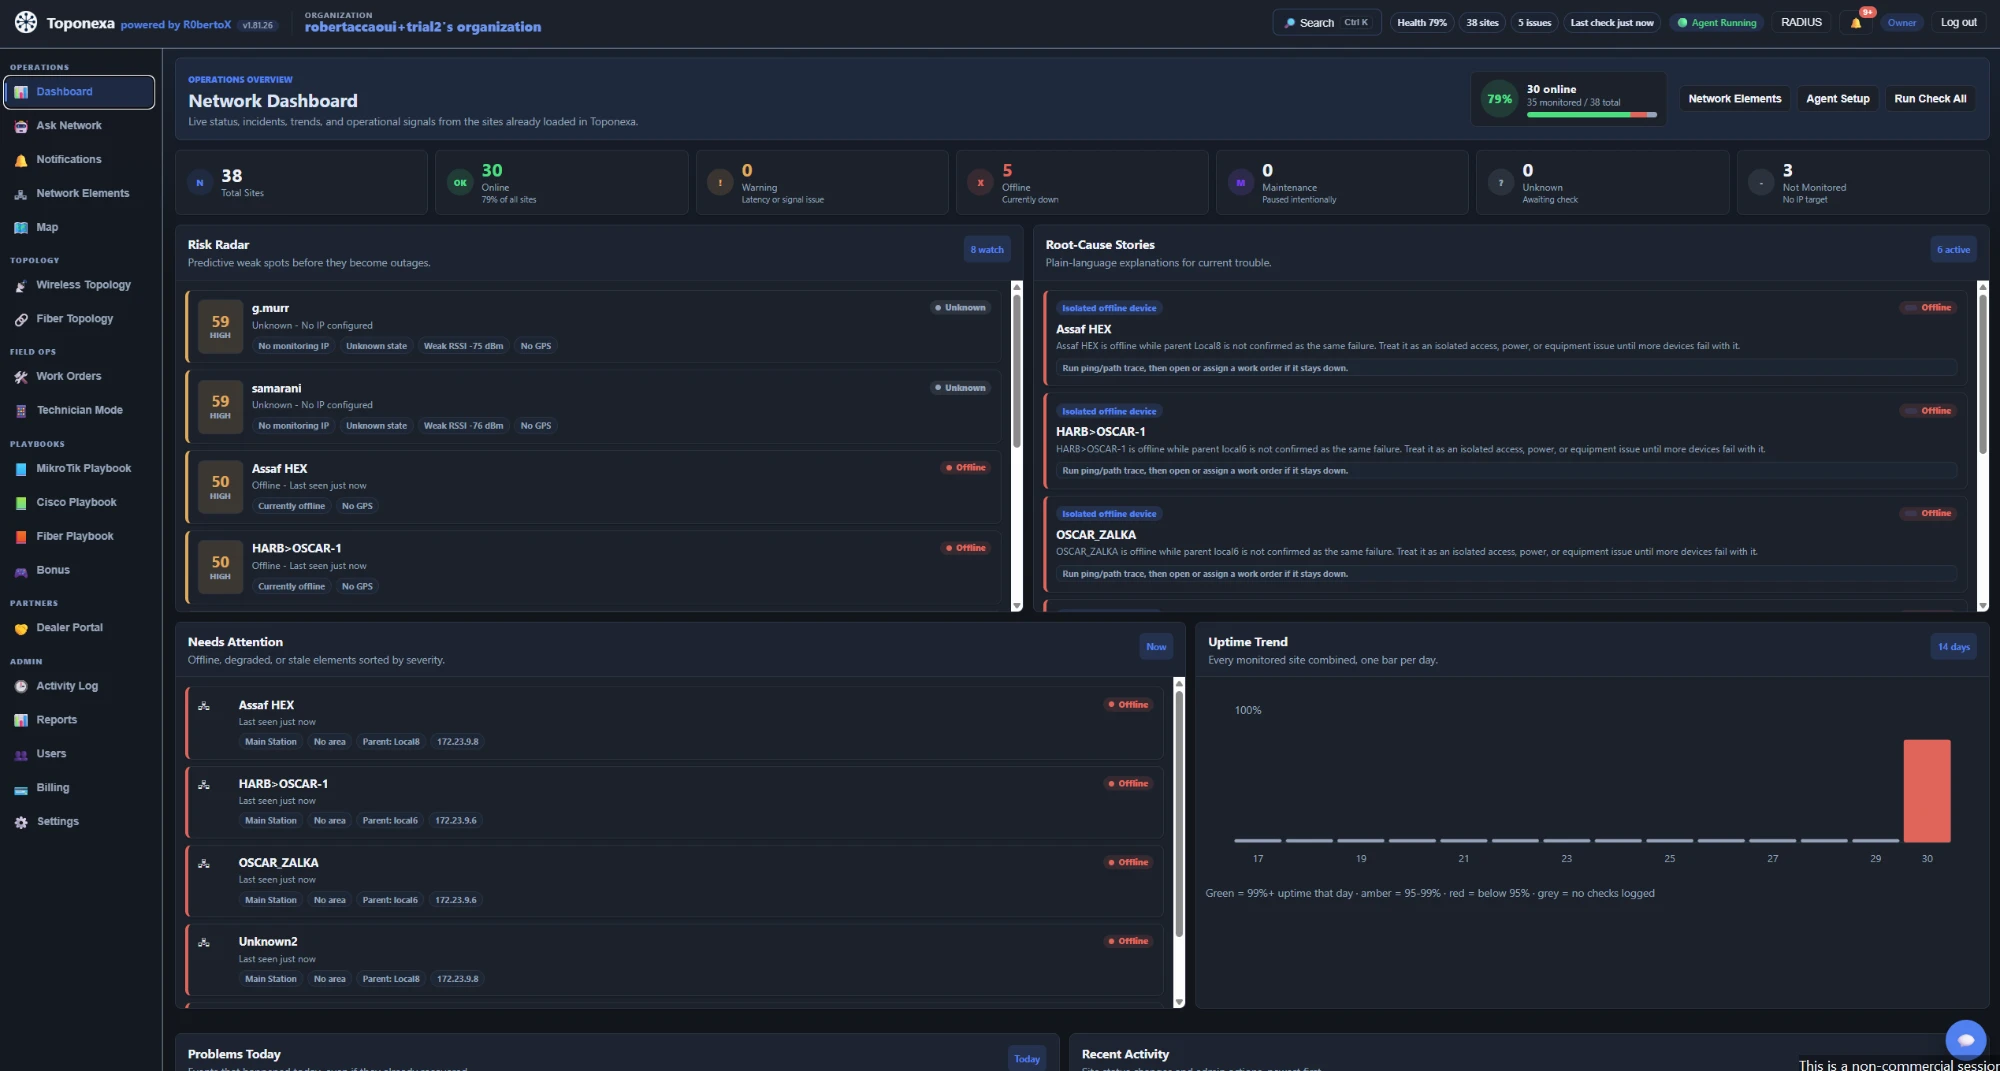Viewport: 2000px width, 1071px height.
Task: Click the Search box in top bar
Action: [1326, 23]
